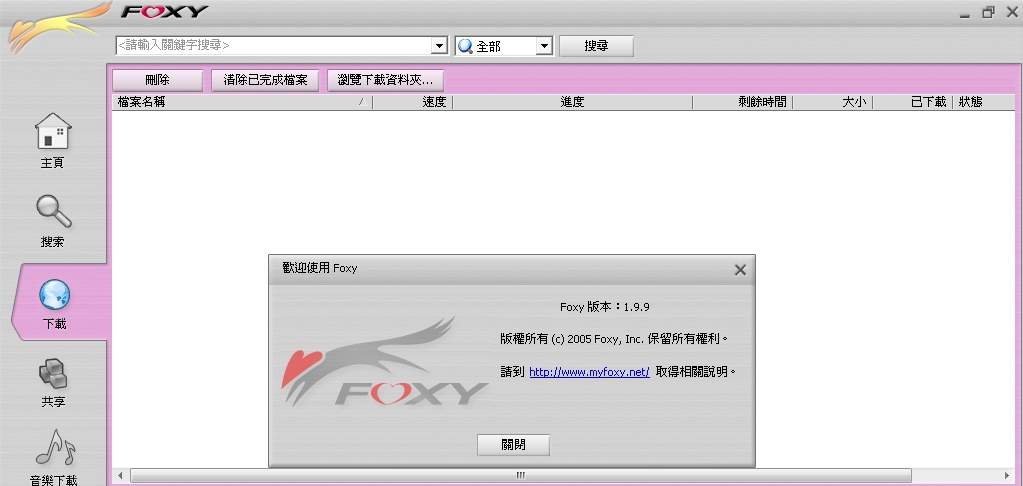Image resolution: width=1023 pixels, height=486 pixels.
Task: Sort by 速度 column header
Action: 412,102
